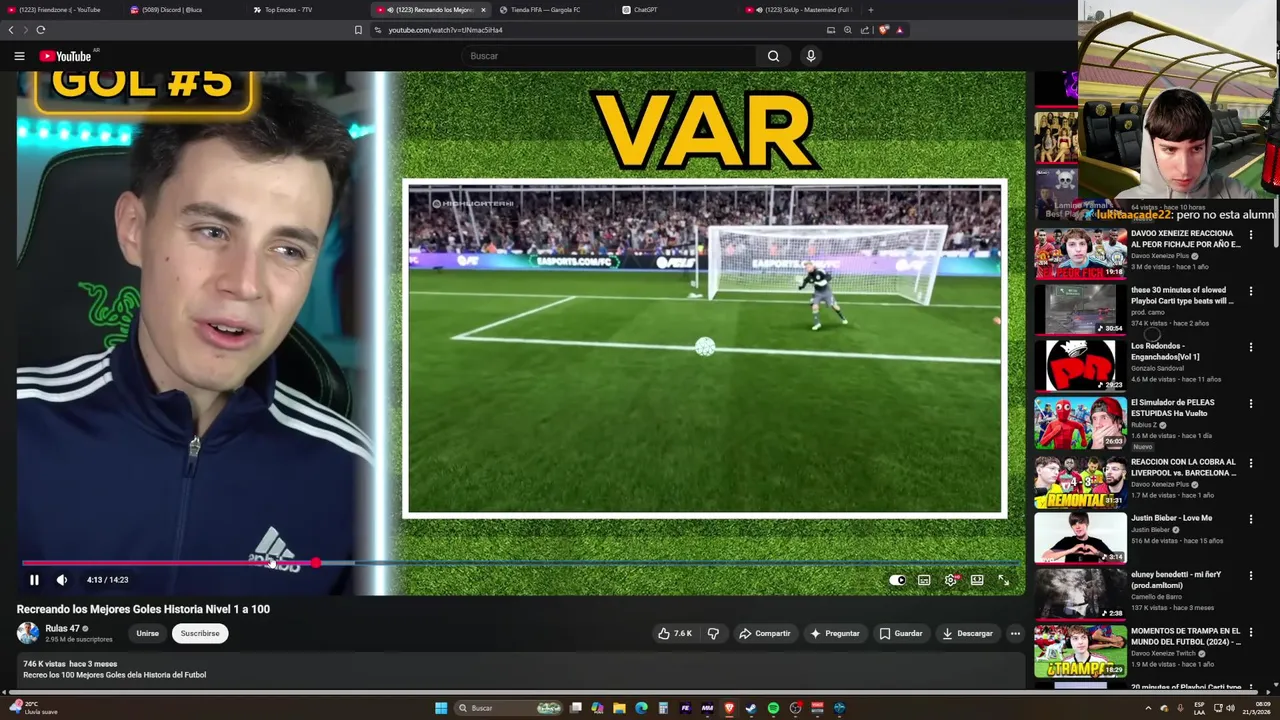Click the Preguntar button
The width and height of the screenshot is (1280, 720).
point(835,633)
